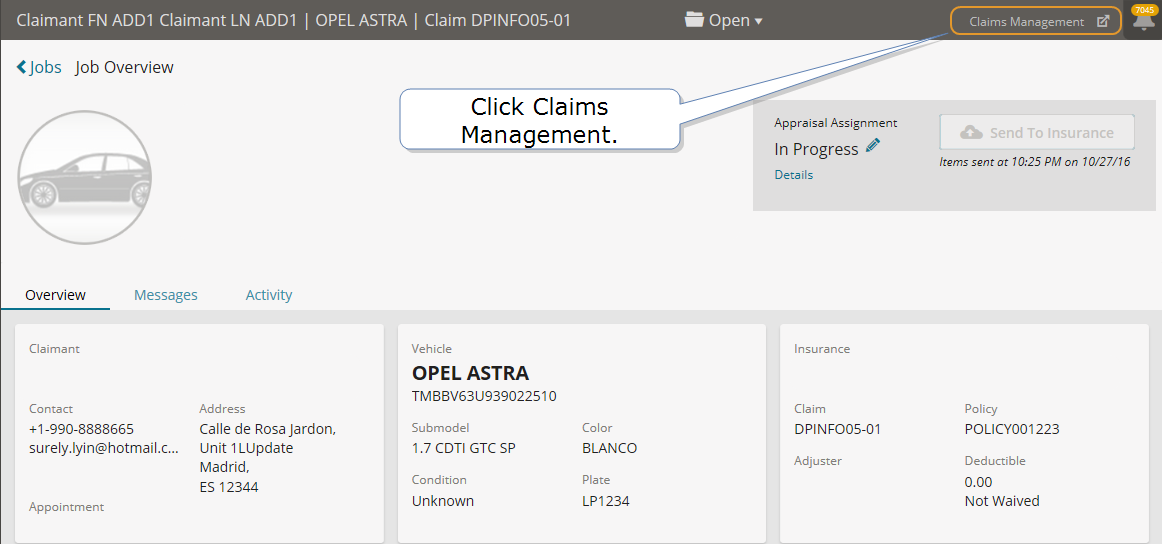The image size is (1162, 544).
Task: Click the condition value Unknown
Action: point(442,501)
